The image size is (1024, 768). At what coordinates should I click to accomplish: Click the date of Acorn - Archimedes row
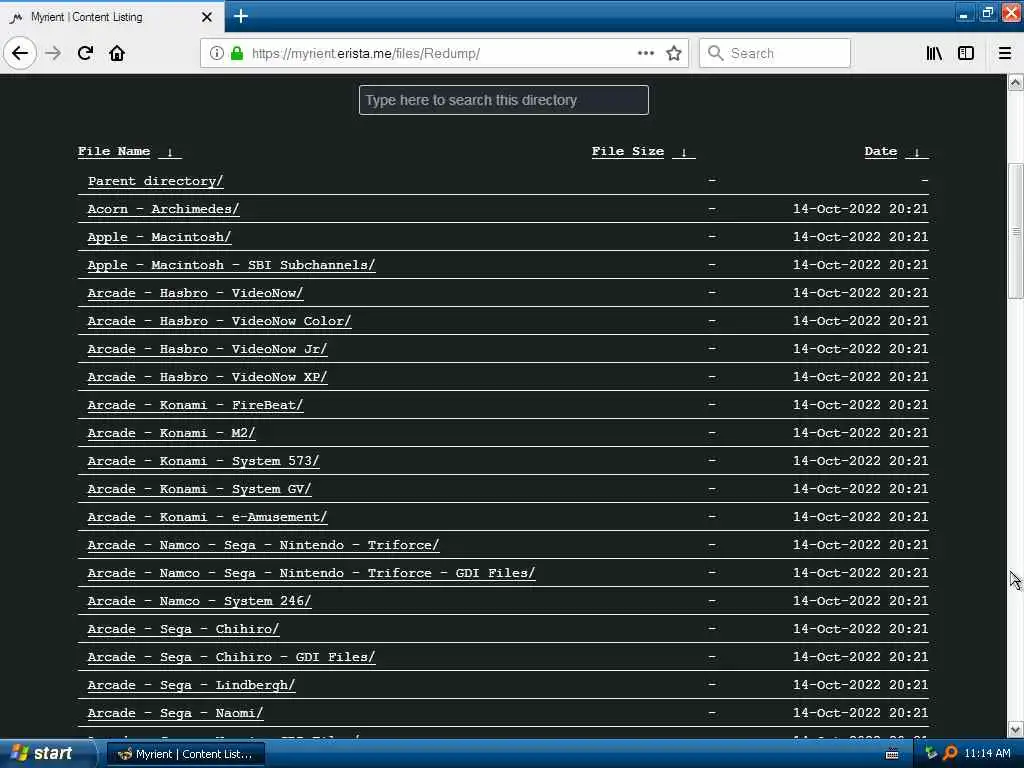click(860, 209)
